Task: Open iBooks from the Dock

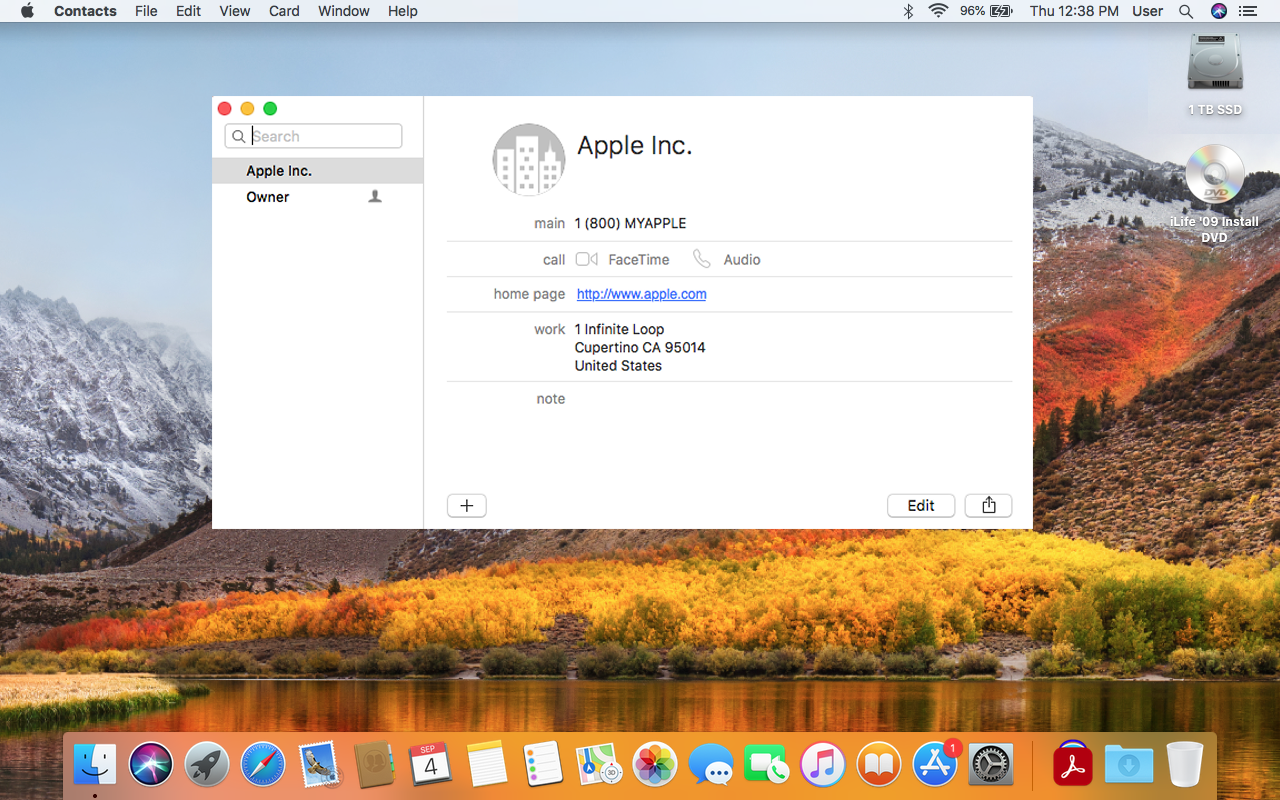Action: (879, 766)
